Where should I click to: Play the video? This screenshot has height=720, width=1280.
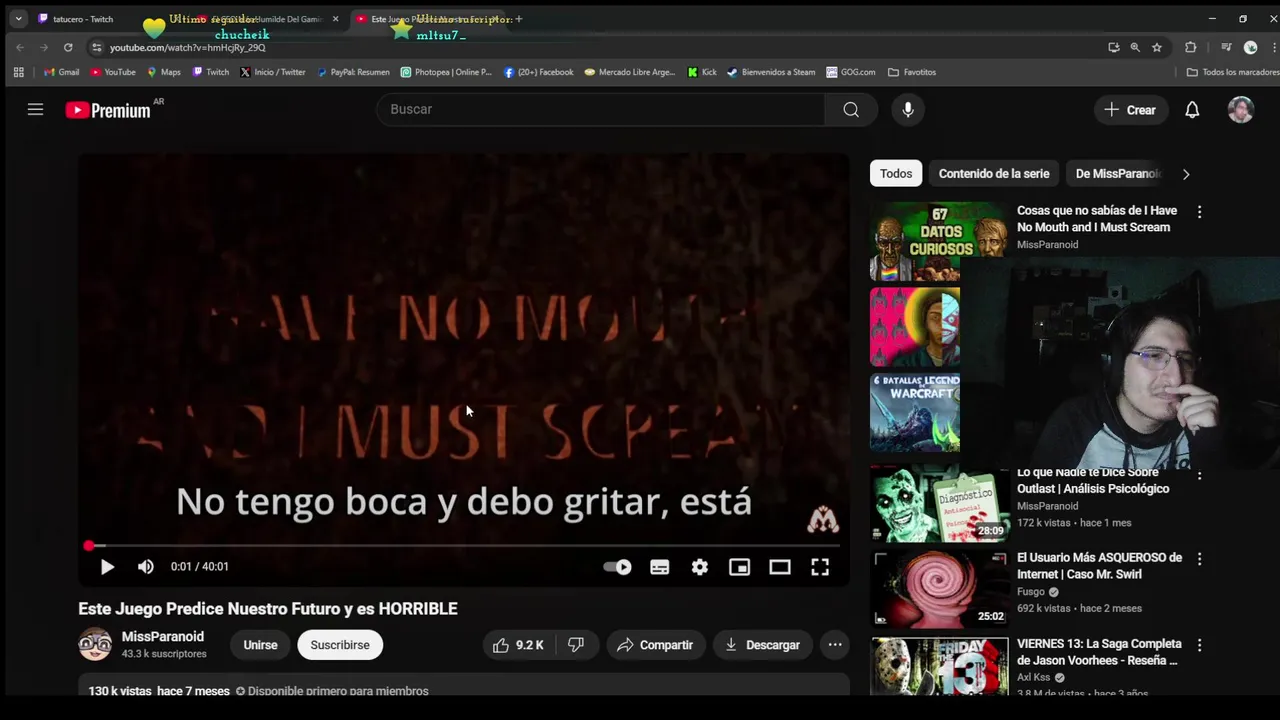coord(107,567)
